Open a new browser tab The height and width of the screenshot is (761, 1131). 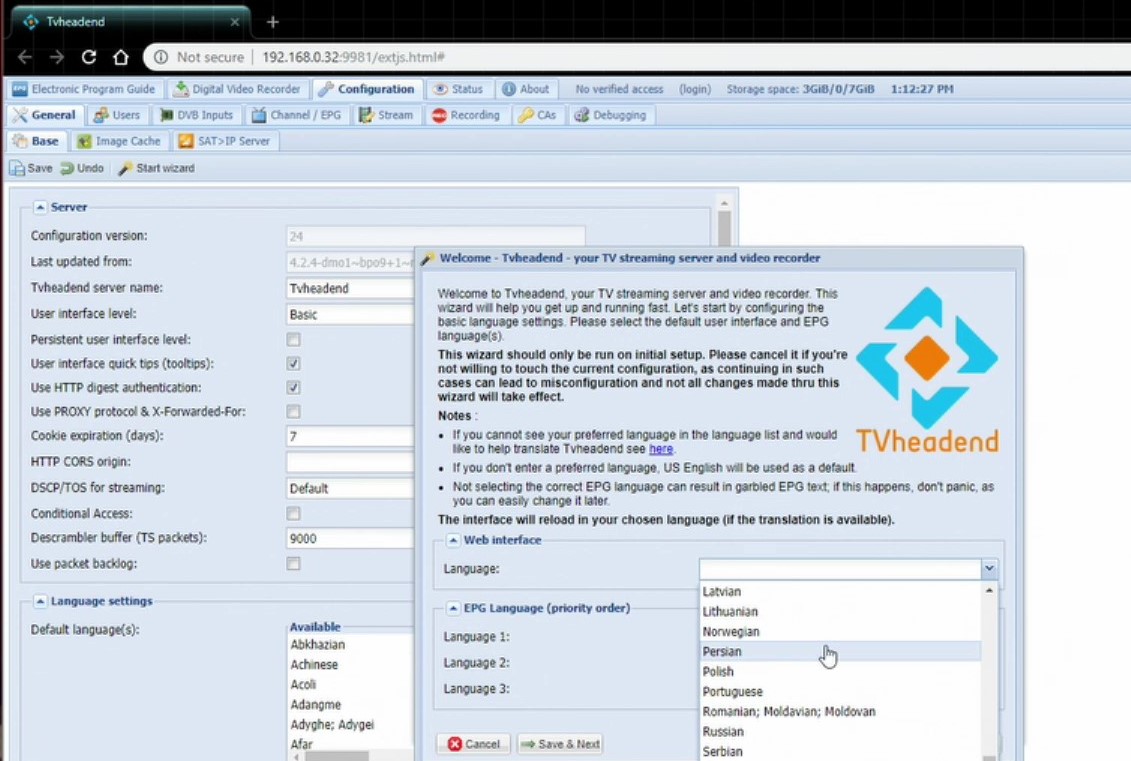[273, 22]
